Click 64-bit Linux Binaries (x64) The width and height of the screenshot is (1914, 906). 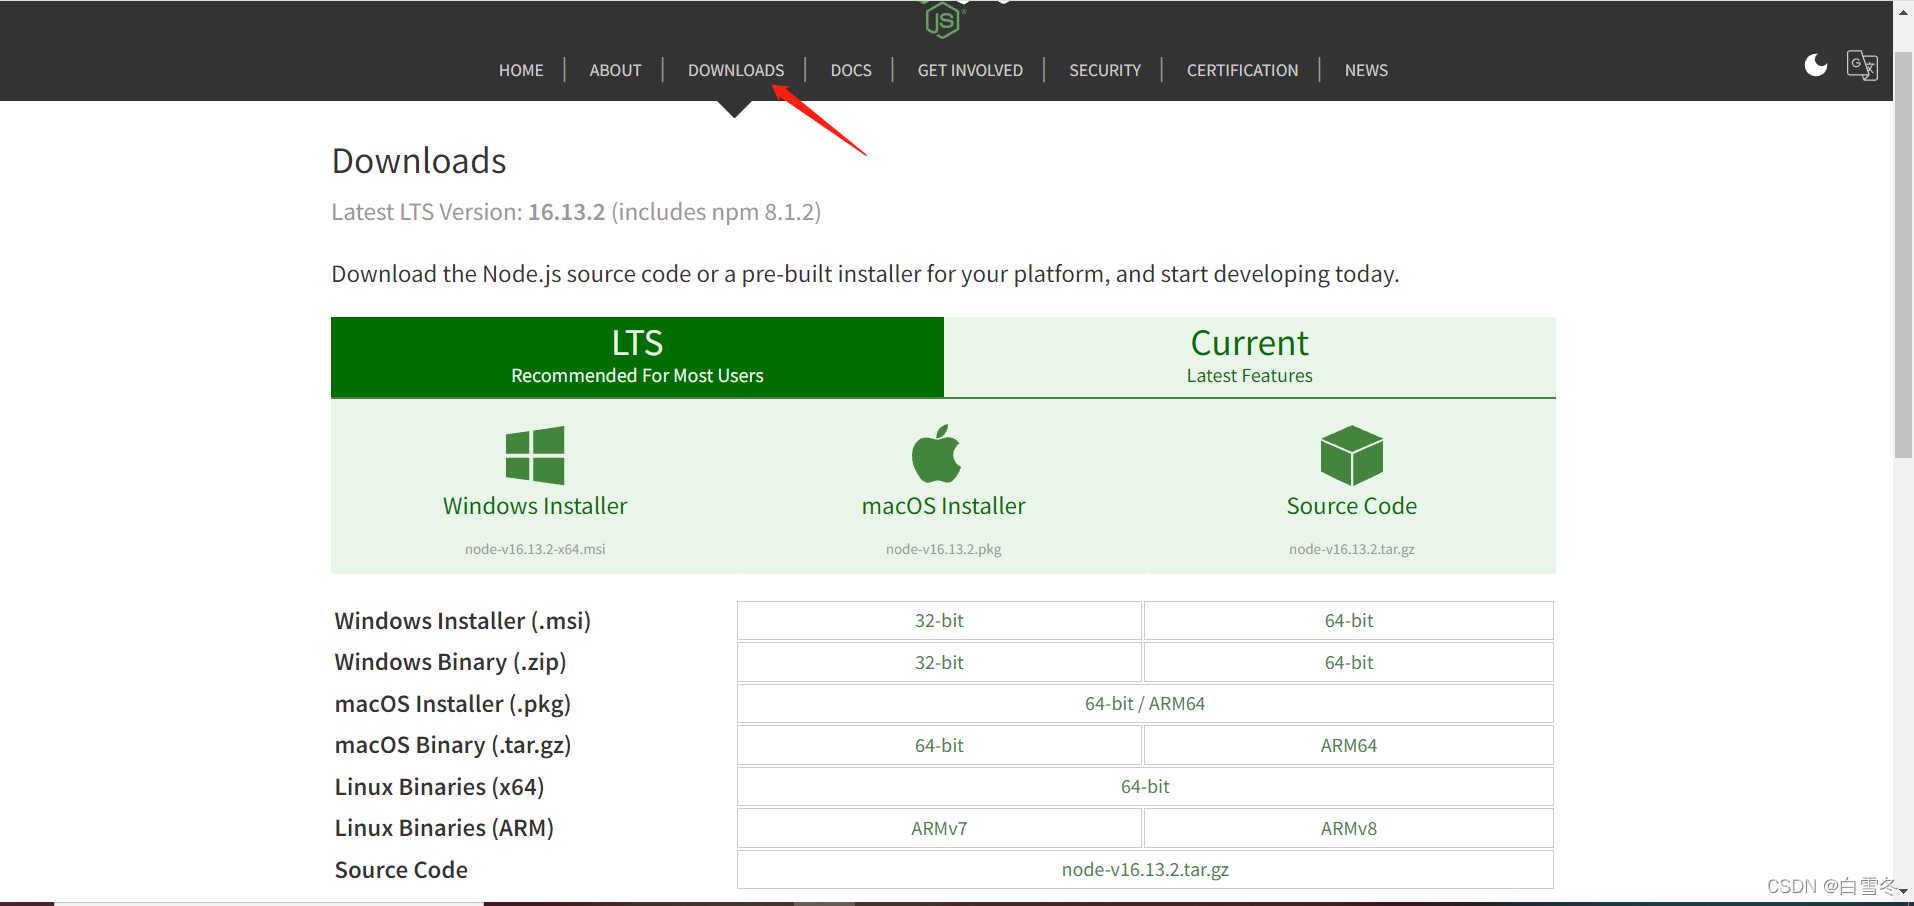(x=1145, y=786)
